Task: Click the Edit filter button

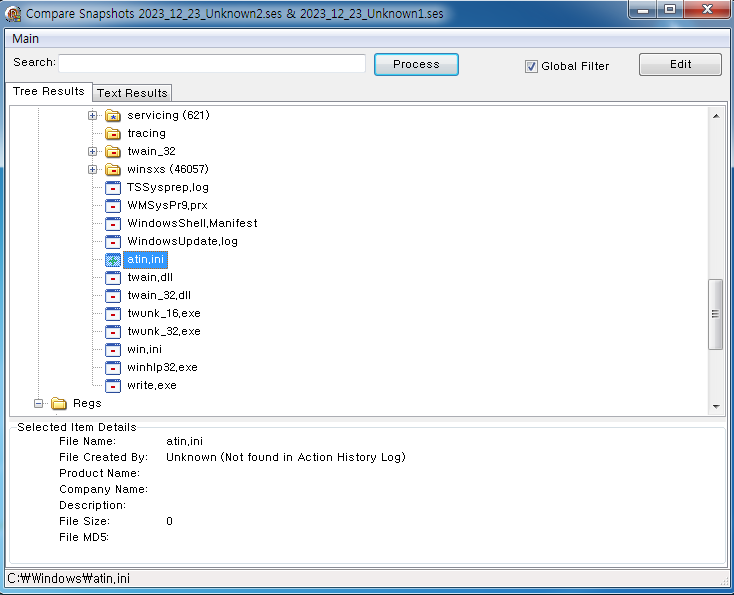Action: click(x=680, y=64)
